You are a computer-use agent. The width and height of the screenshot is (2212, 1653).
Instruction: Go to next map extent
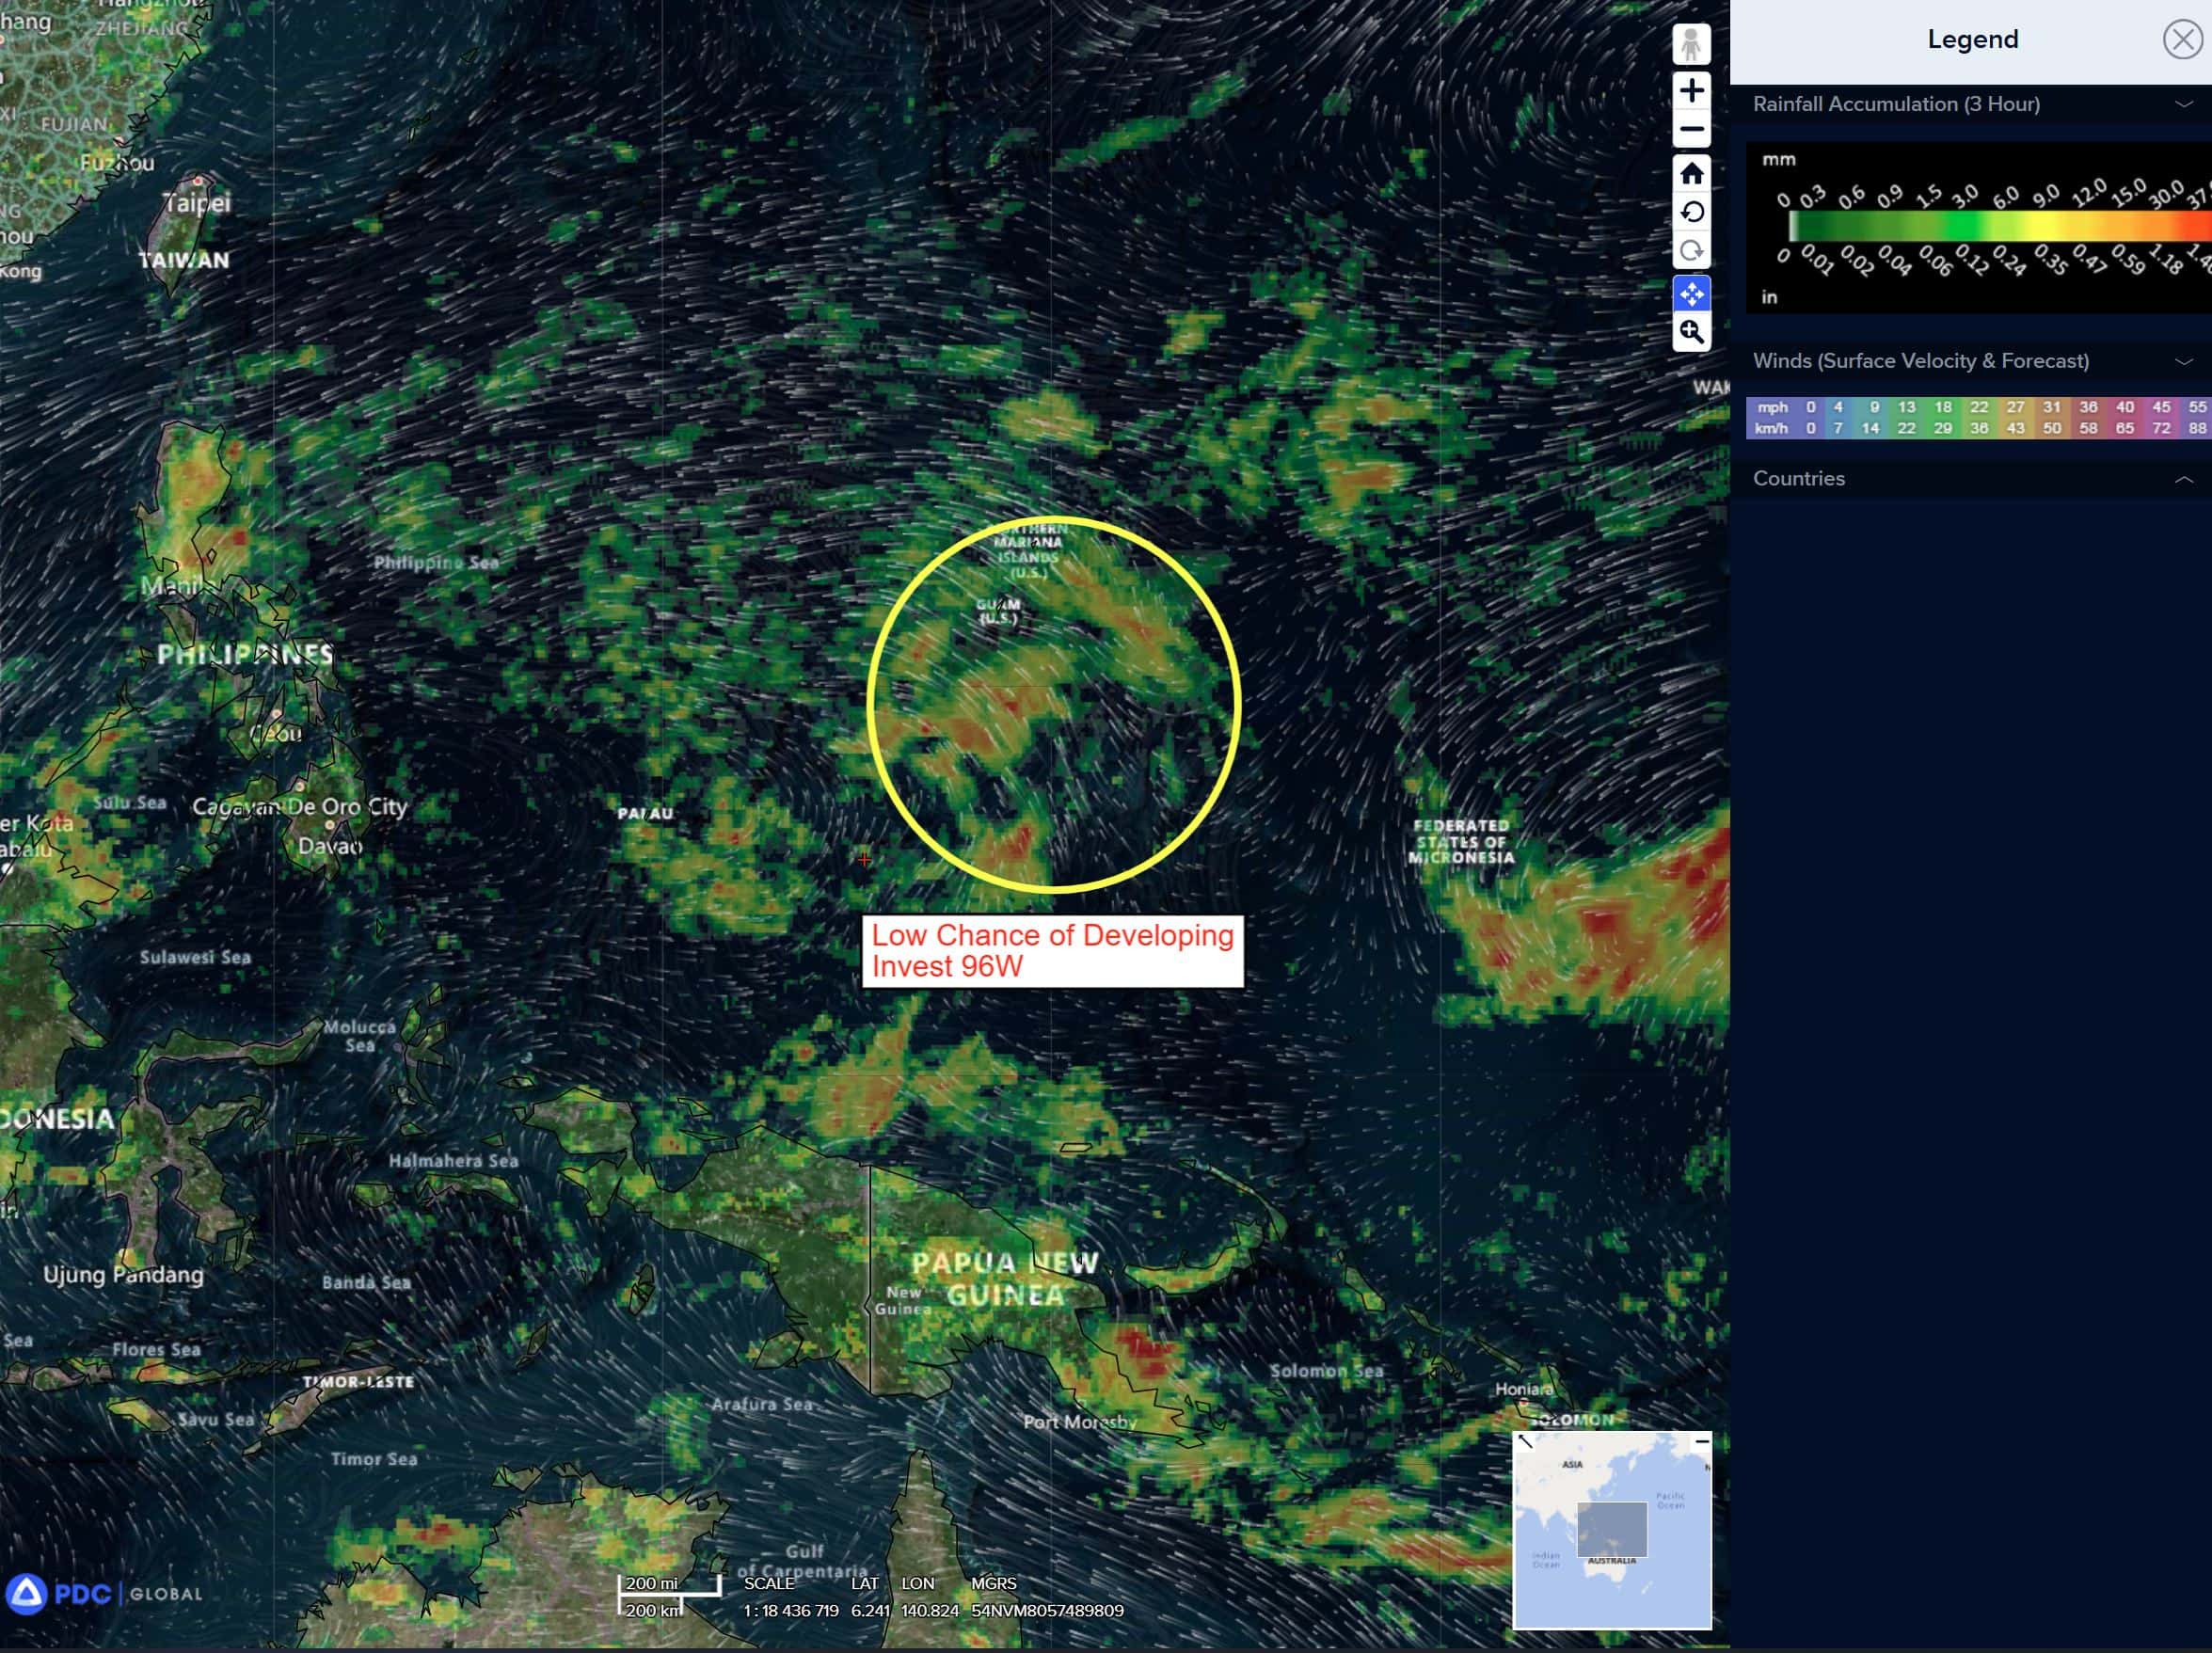tap(1691, 251)
